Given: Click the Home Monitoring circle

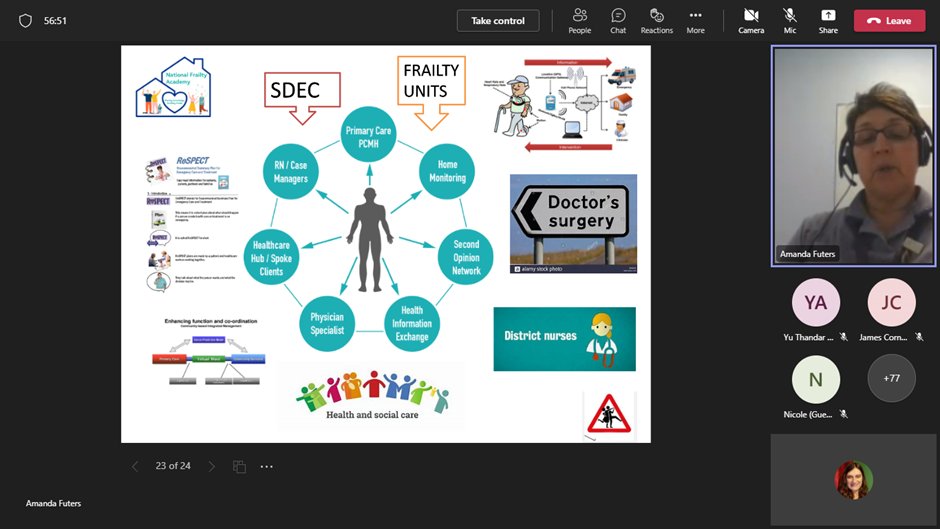Looking at the screenshot, I should click(x=447, y=171).
